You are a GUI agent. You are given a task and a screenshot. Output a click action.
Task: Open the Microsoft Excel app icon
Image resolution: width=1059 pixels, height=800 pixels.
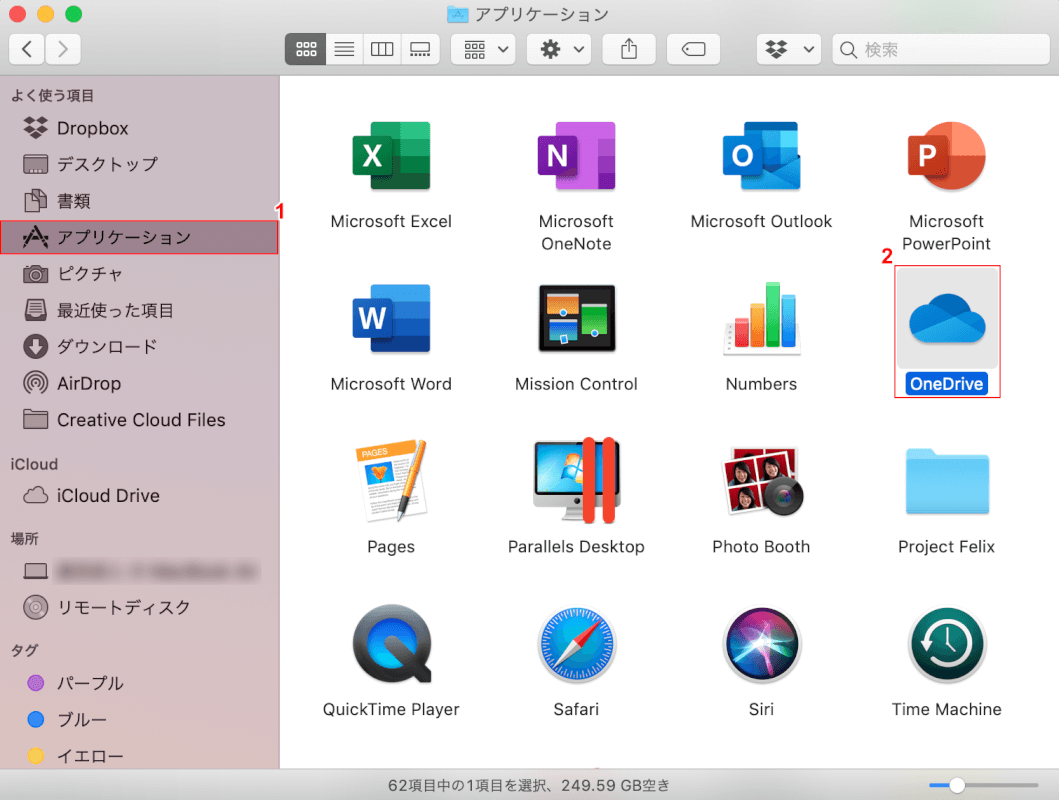point(391,156)
